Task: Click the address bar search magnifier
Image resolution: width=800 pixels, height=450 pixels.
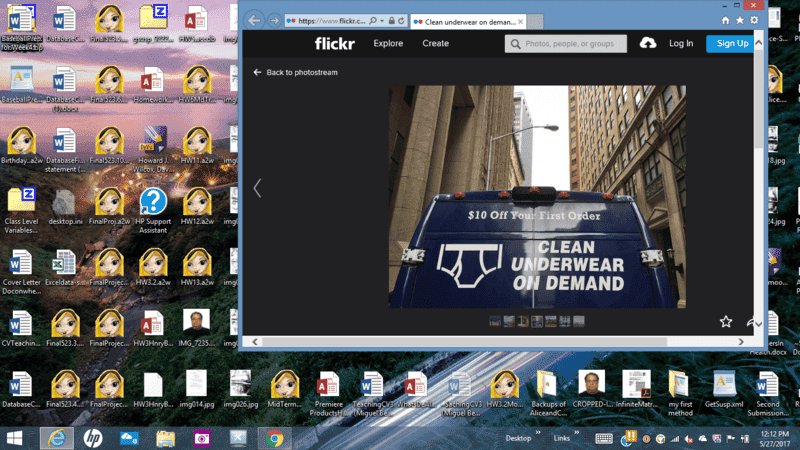Action: tap(373, 21)
